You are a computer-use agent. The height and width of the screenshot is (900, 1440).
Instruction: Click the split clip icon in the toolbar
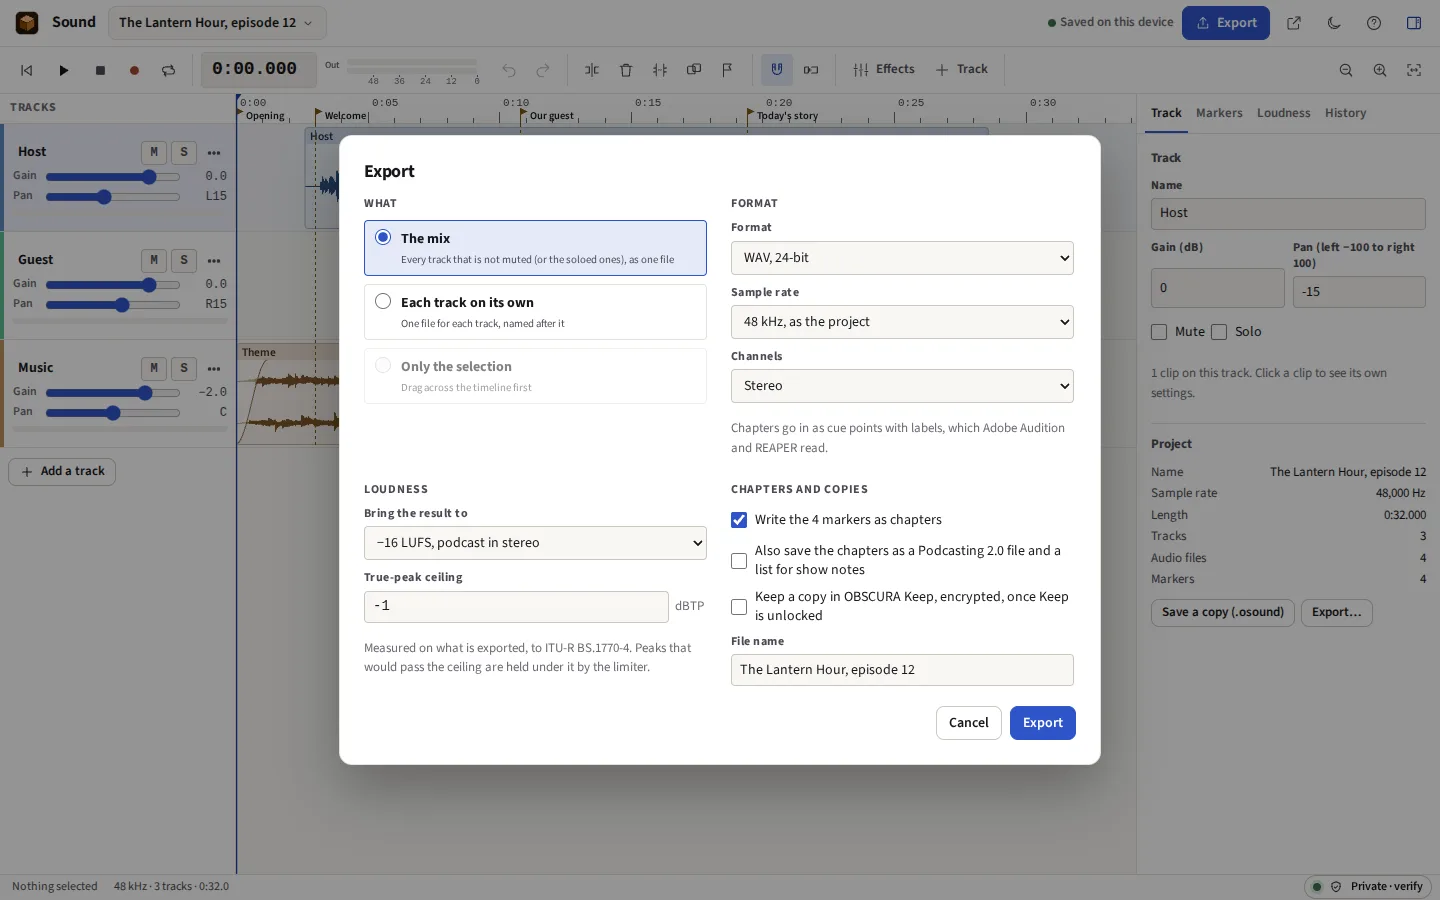point(592,70)
